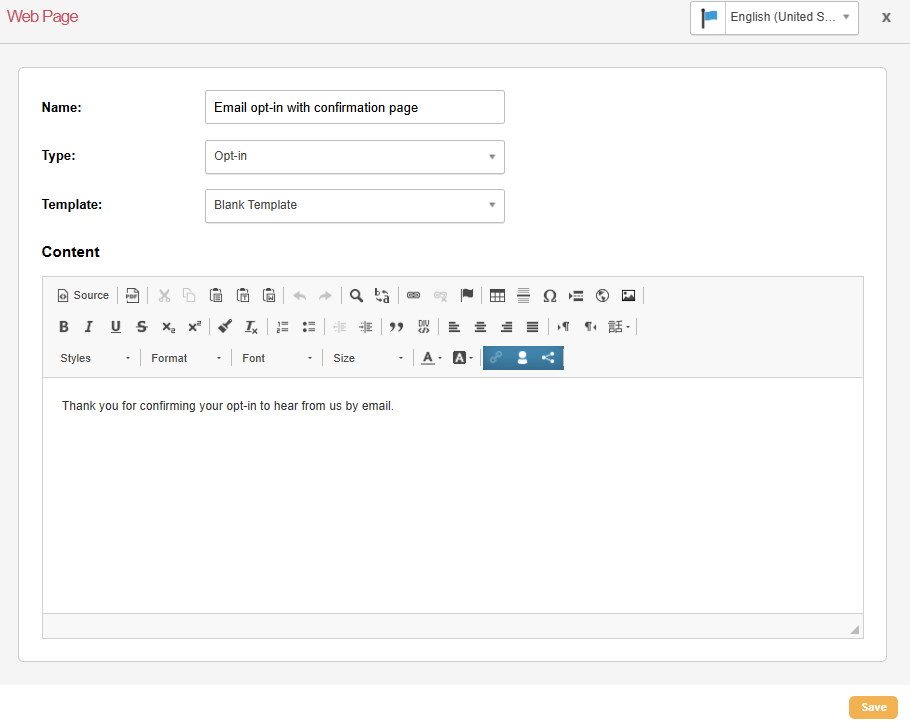Viewport: 910px width, 724px height.
Task: Click the Insert Link icon
Action: (x=413, y=296)
